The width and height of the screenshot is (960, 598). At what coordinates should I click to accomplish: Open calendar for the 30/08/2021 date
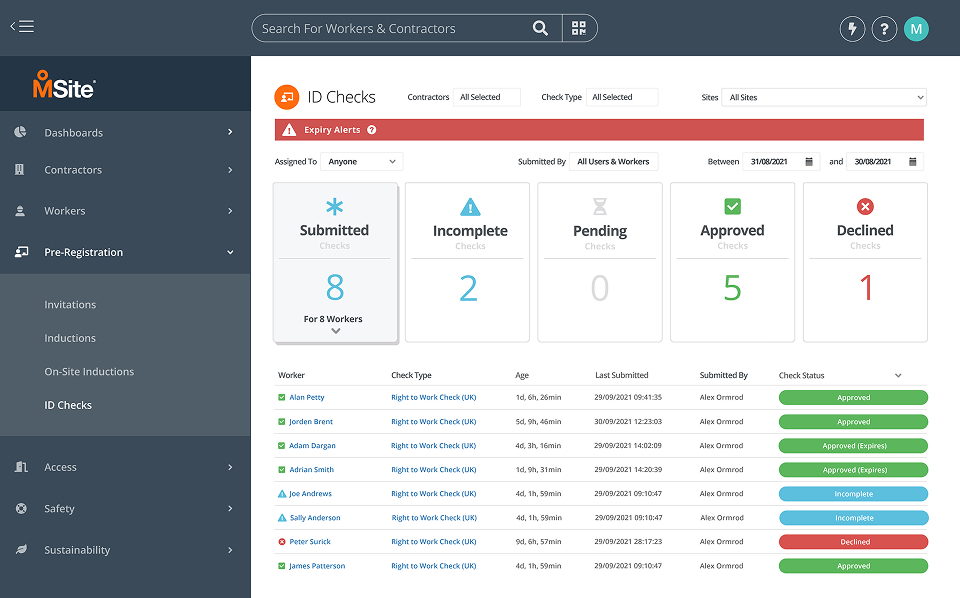[912, 162]
